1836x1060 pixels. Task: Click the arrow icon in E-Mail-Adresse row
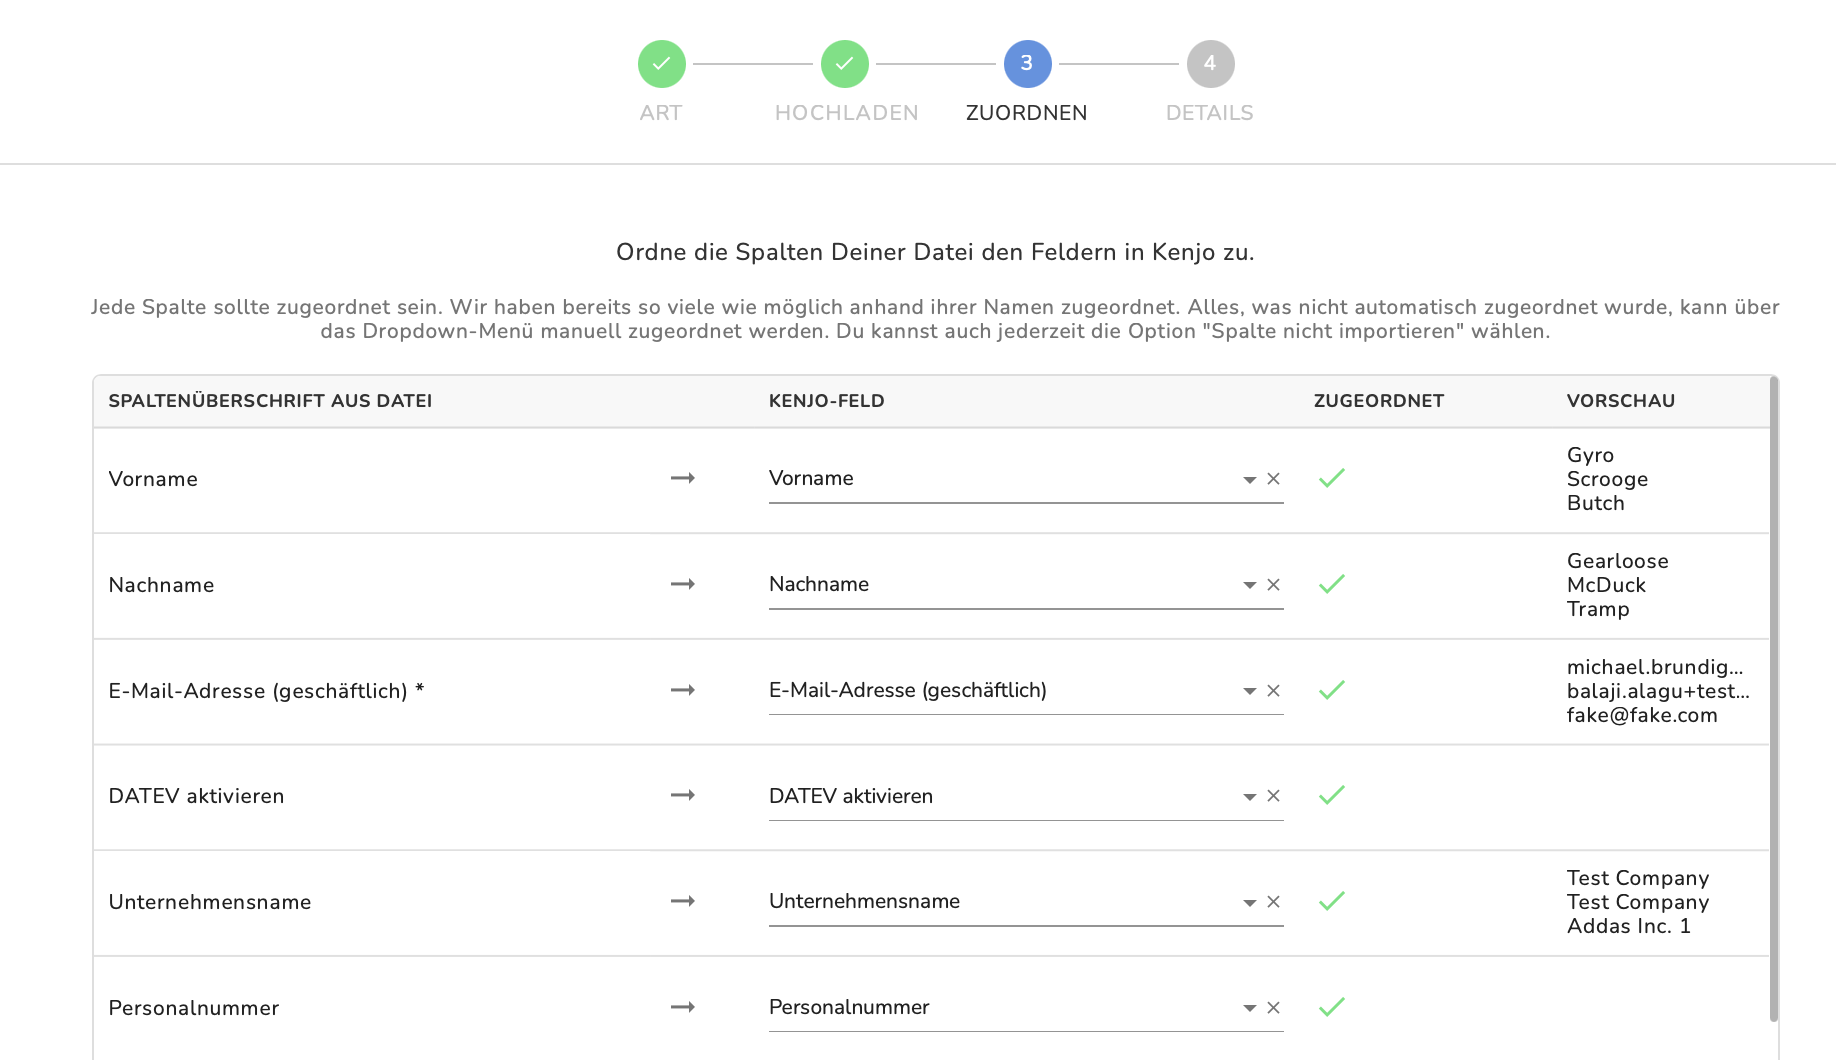[x=683, y=690]
